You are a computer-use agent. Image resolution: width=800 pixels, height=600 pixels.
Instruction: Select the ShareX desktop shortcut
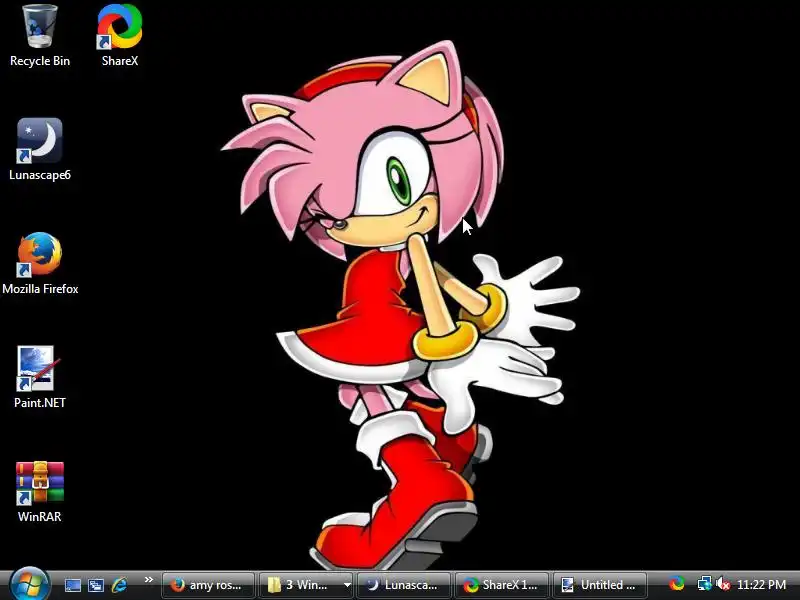click(120, 35)
